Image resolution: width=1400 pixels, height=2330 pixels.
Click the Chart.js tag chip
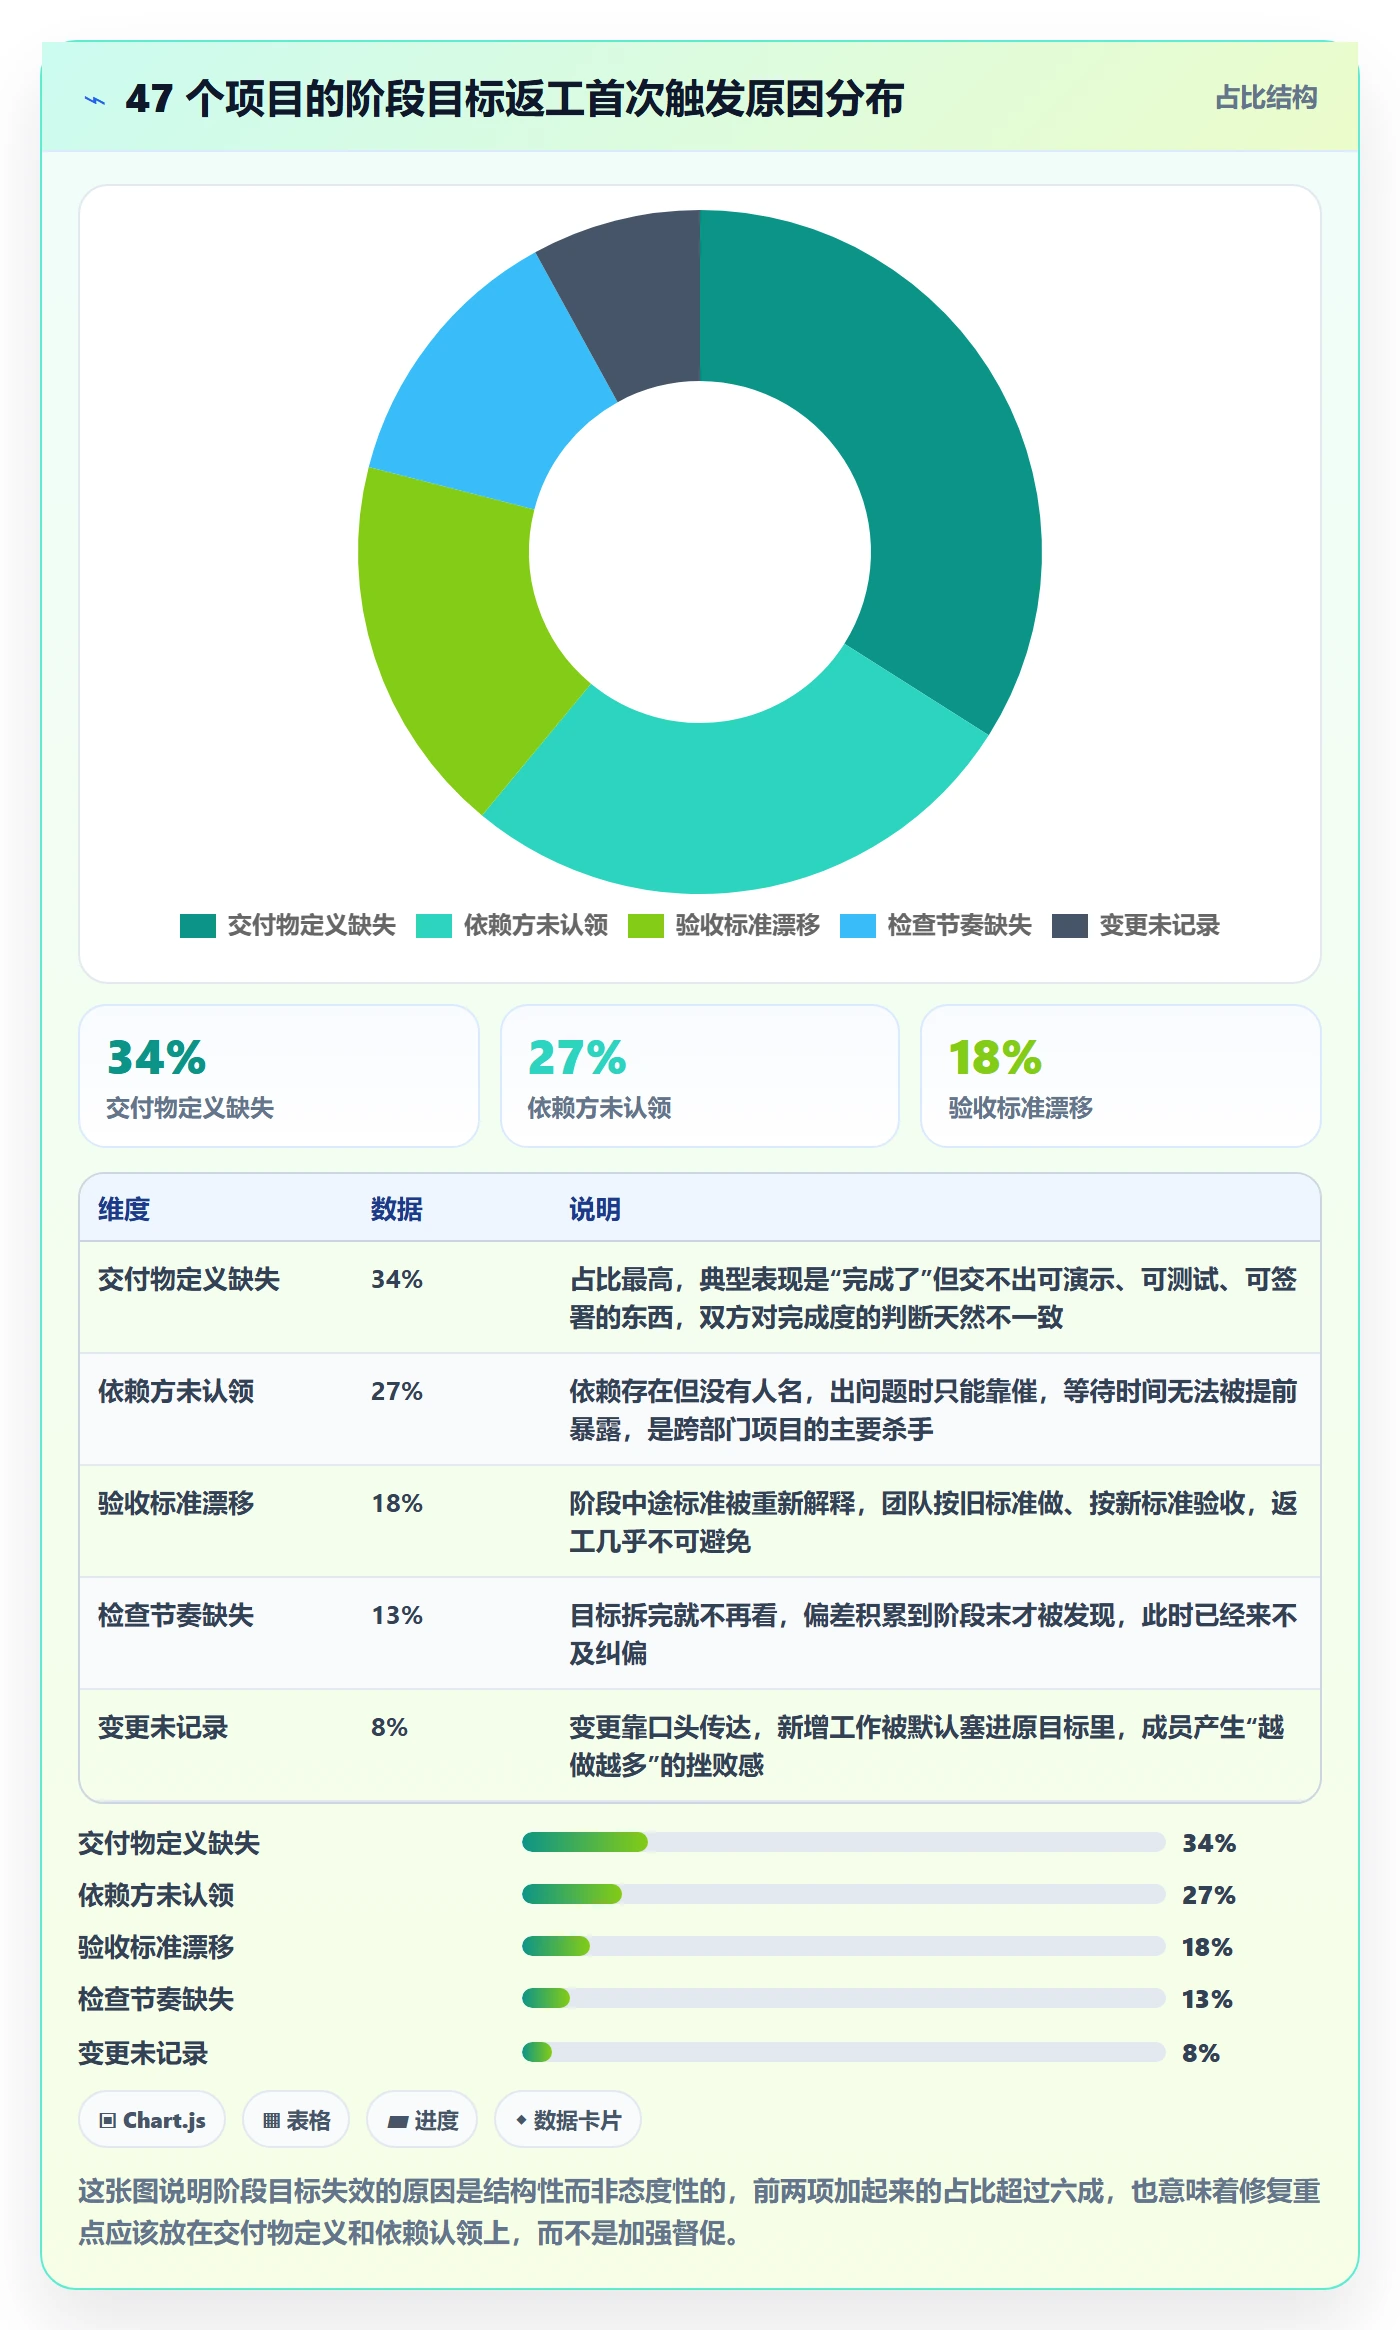click(152, 2119)
